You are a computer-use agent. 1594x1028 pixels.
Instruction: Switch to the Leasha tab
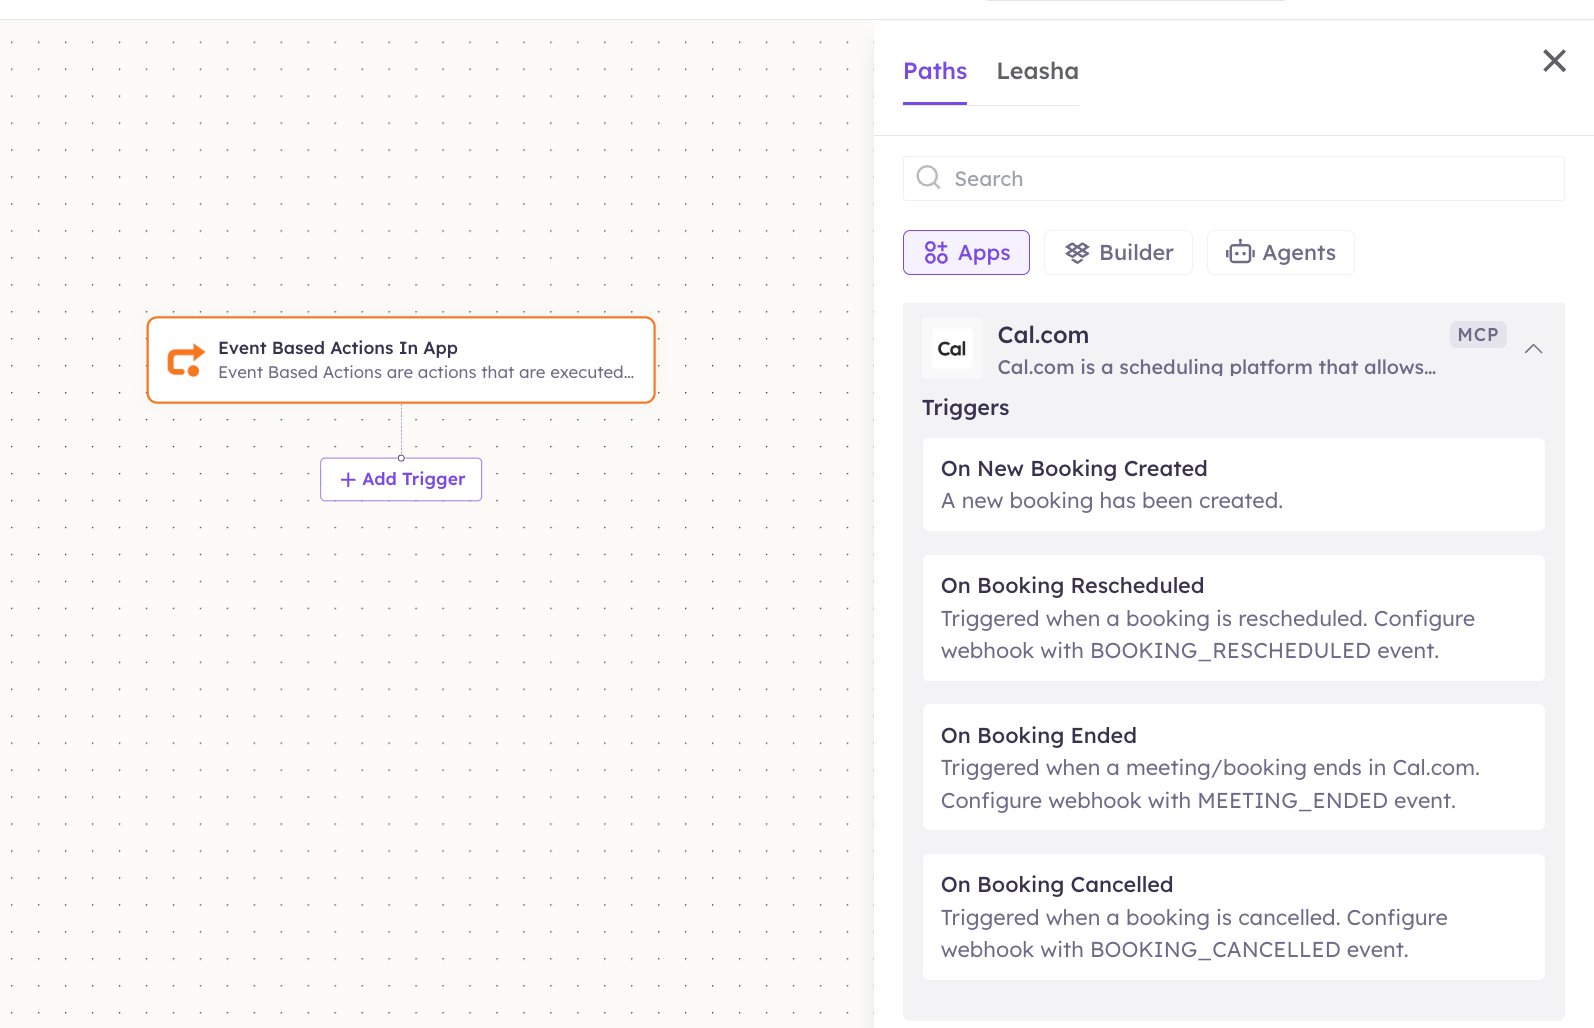pos(1037,71)
